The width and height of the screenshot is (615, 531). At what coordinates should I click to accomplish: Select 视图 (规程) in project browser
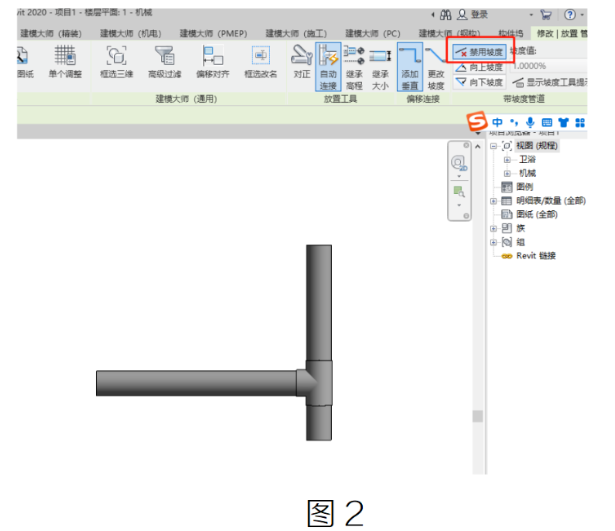(537, 146)
